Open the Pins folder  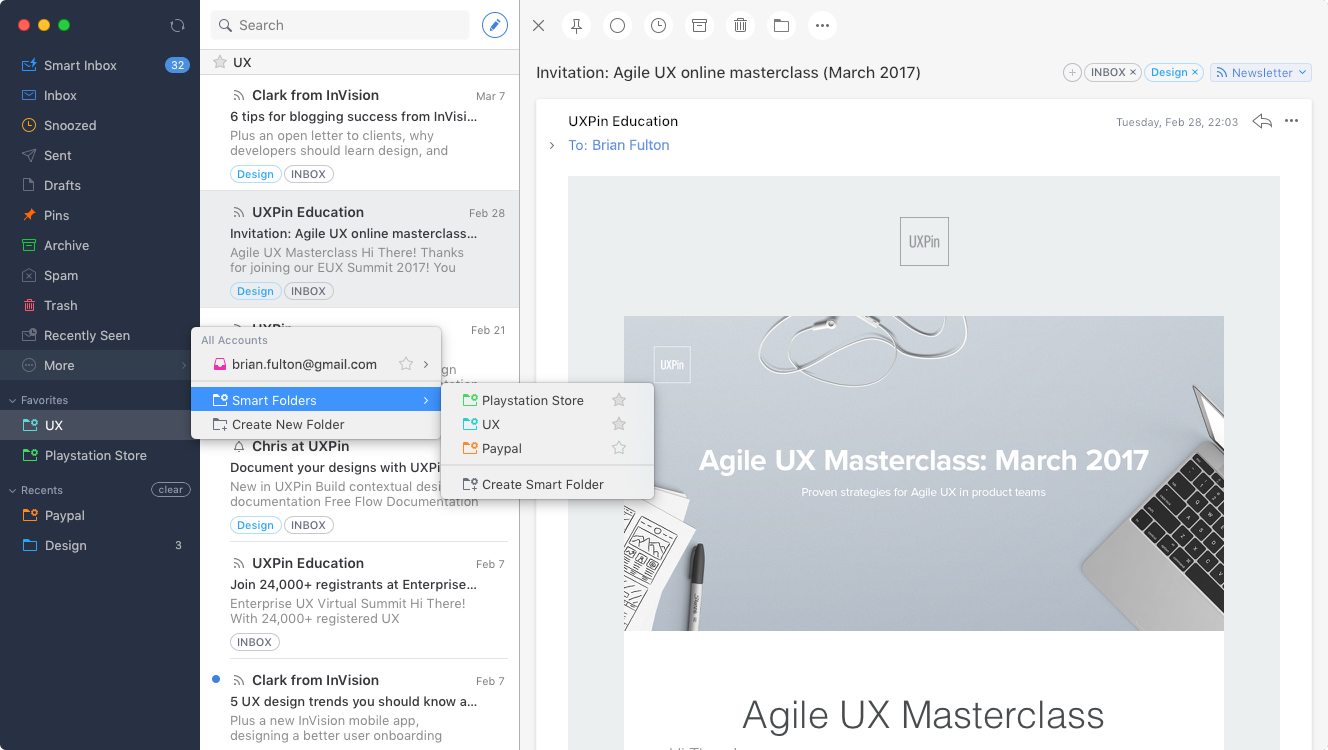coord(100,215)
